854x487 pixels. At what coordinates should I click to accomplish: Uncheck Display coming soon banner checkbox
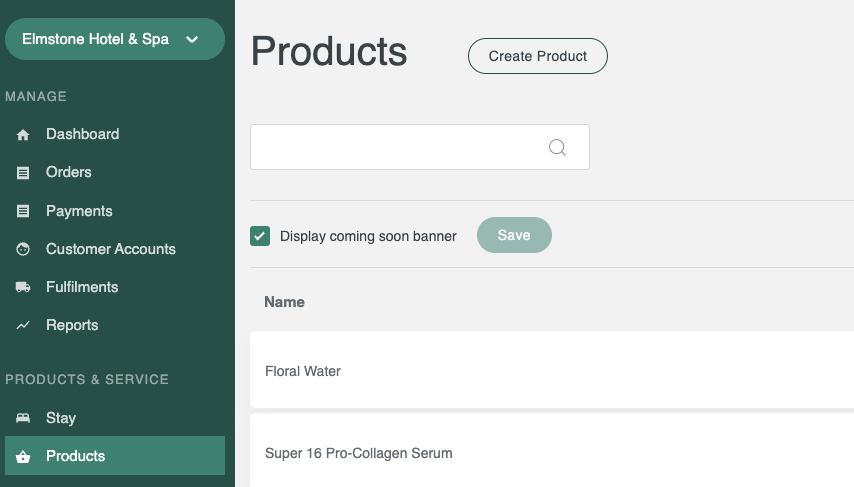(x=260, y=236)
